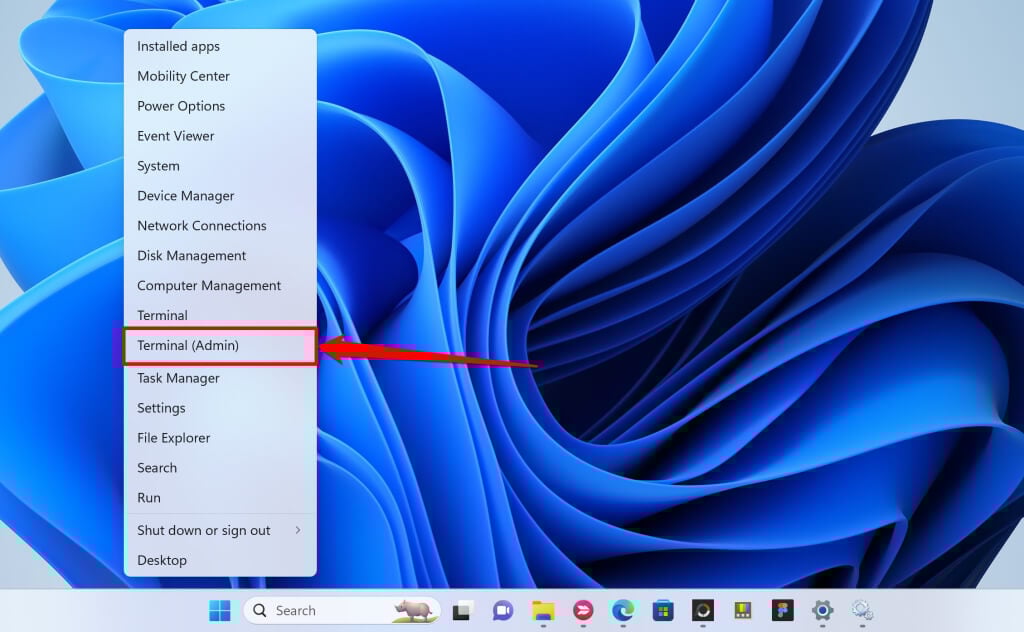Open Mobility Center from the menu
This screenshot has width=1024, height=632.
point(220,76)
